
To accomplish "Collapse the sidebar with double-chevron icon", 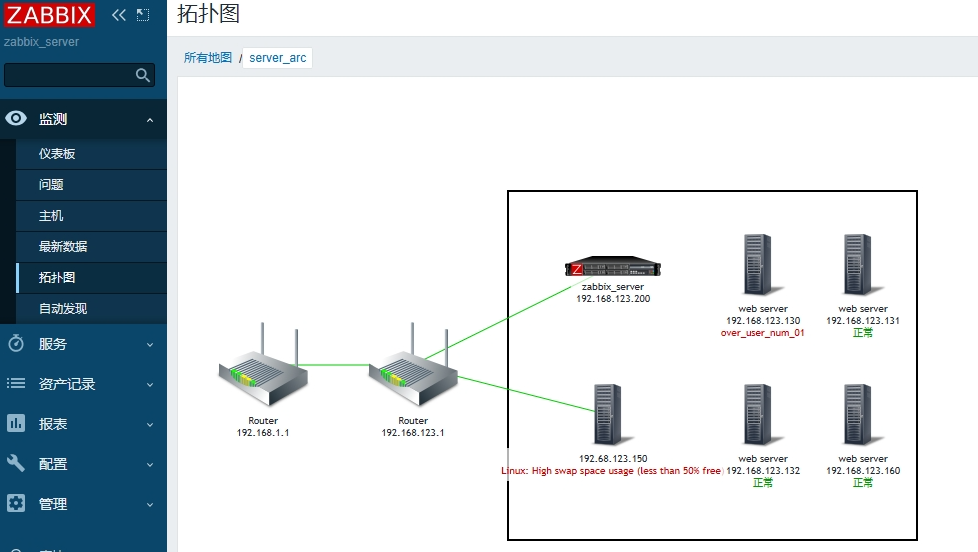I will coord(119,15).
